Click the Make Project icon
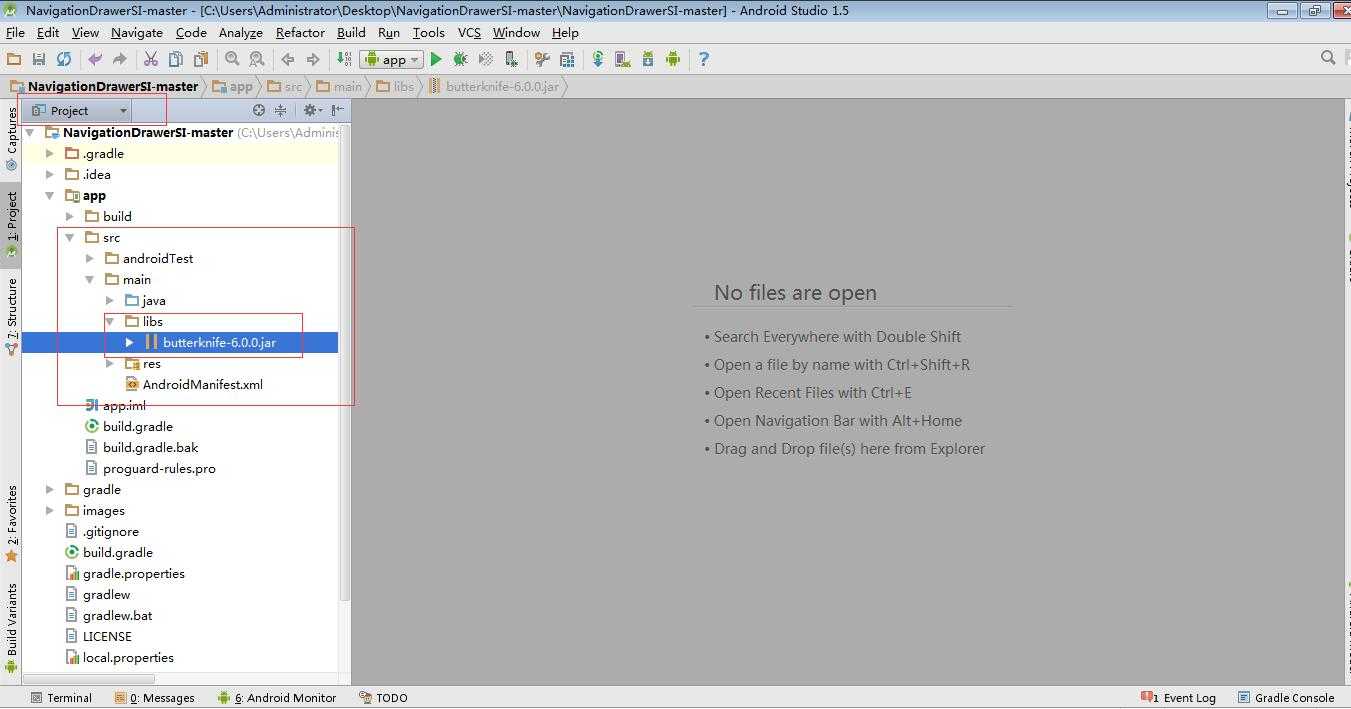The width and height of the screenshot is (1351, 709). click(344, 59)
